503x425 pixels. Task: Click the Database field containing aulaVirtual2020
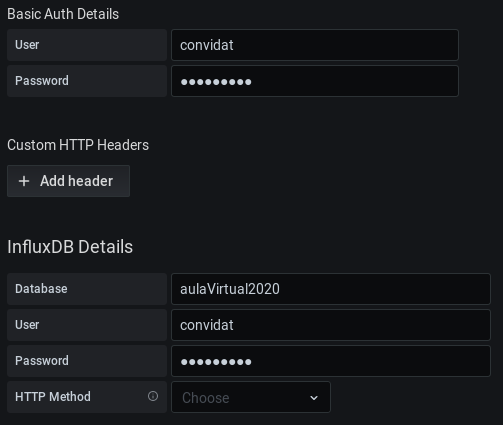pos(331,289)
